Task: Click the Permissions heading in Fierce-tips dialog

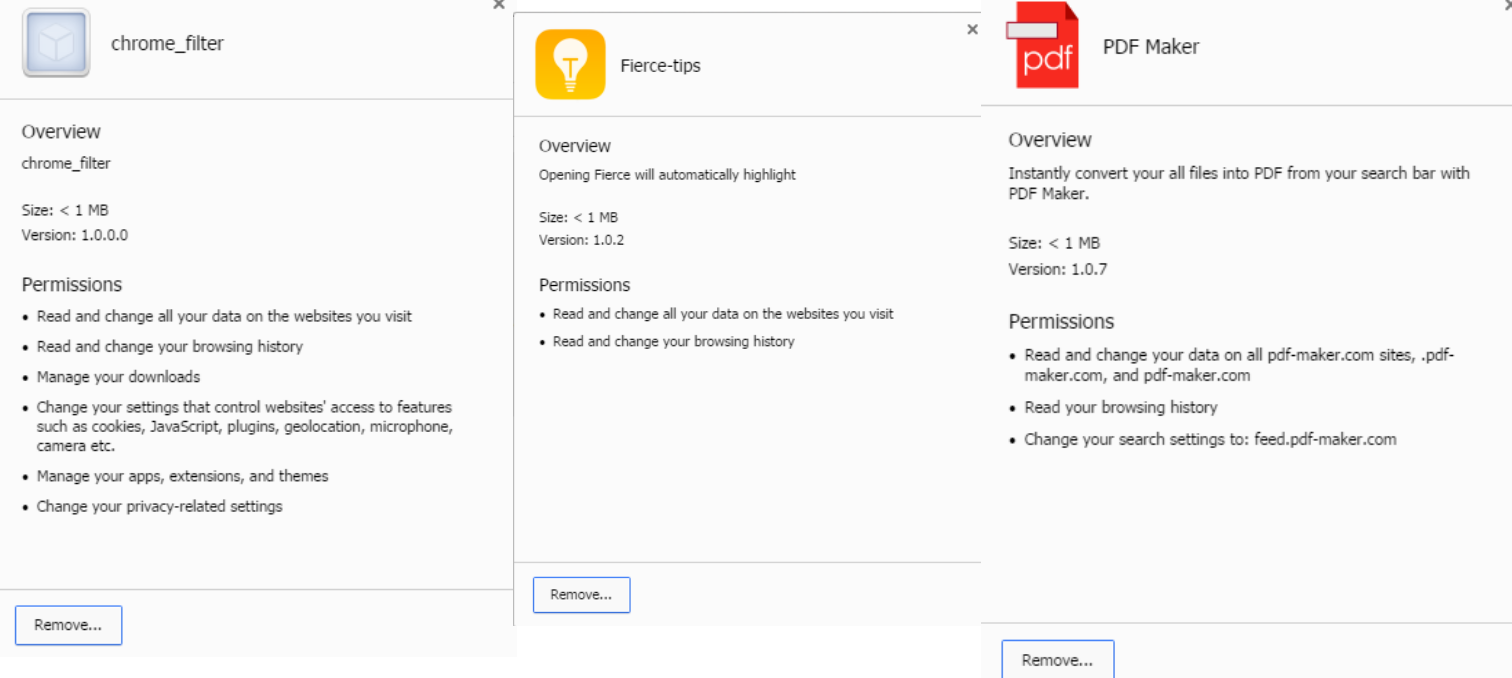Action: click(584, 285)
